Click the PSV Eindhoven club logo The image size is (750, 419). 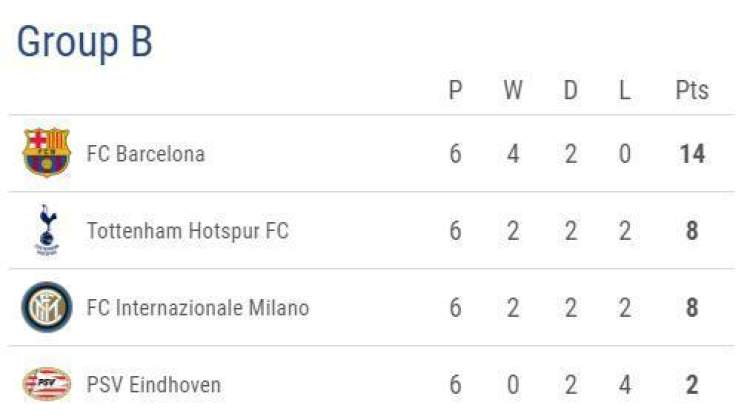(47, 384)
